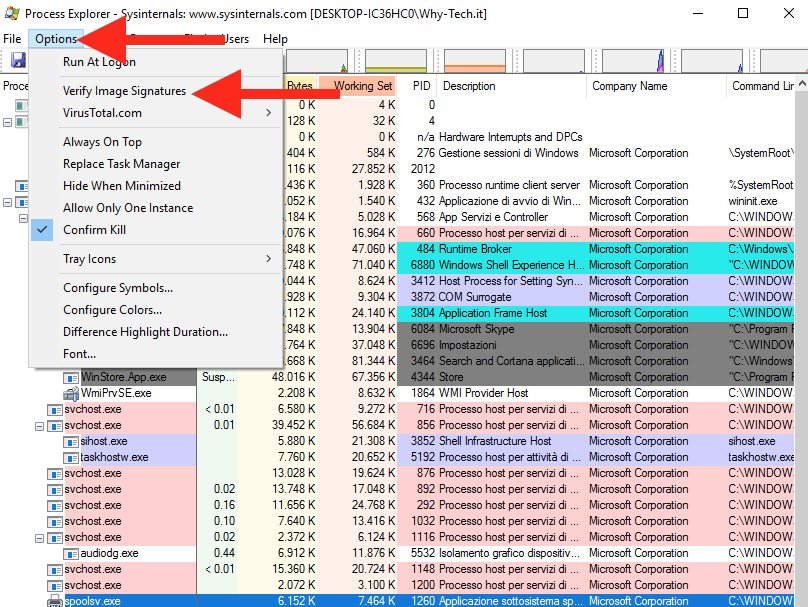
Task: Select the audiodg.exe process name
Action: point(109,553)
